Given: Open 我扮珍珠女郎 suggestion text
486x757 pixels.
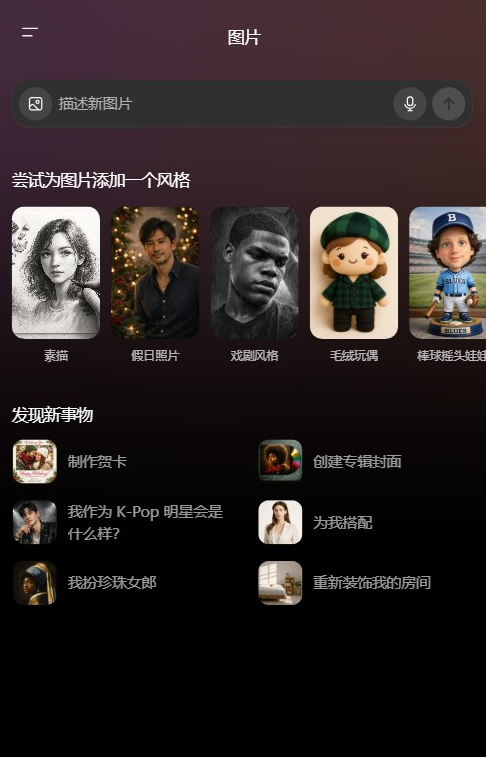Looking at the screenshot, I should tap(112, 583).
